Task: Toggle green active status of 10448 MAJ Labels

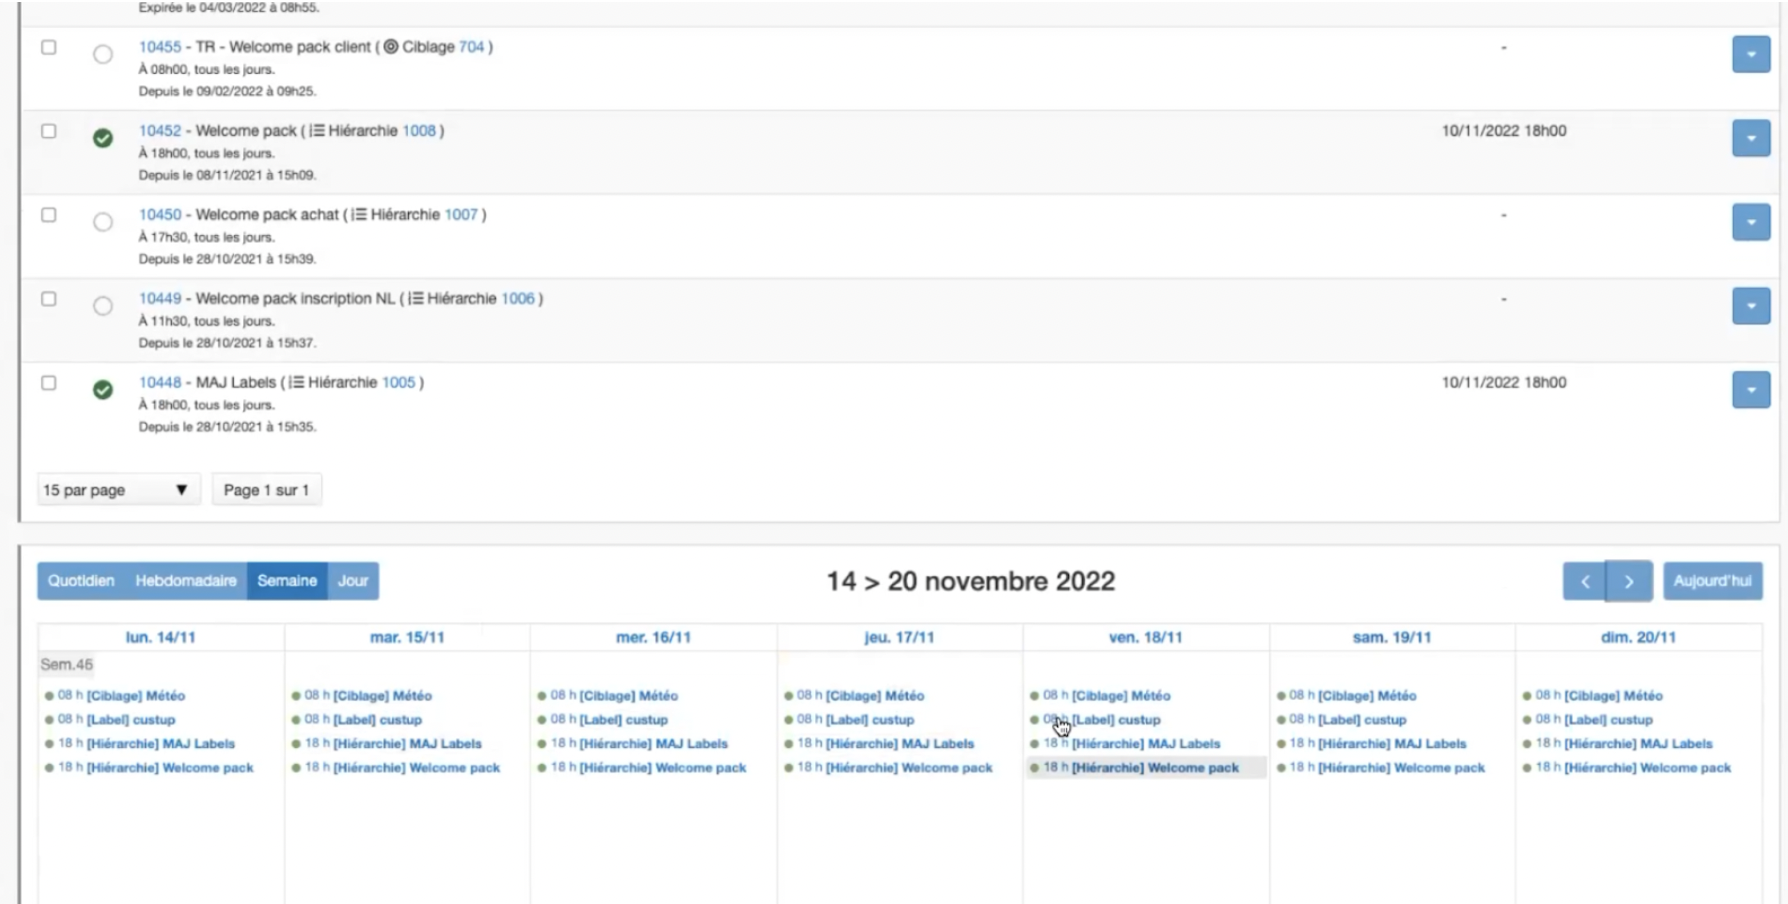Action: tap(103, 390)
